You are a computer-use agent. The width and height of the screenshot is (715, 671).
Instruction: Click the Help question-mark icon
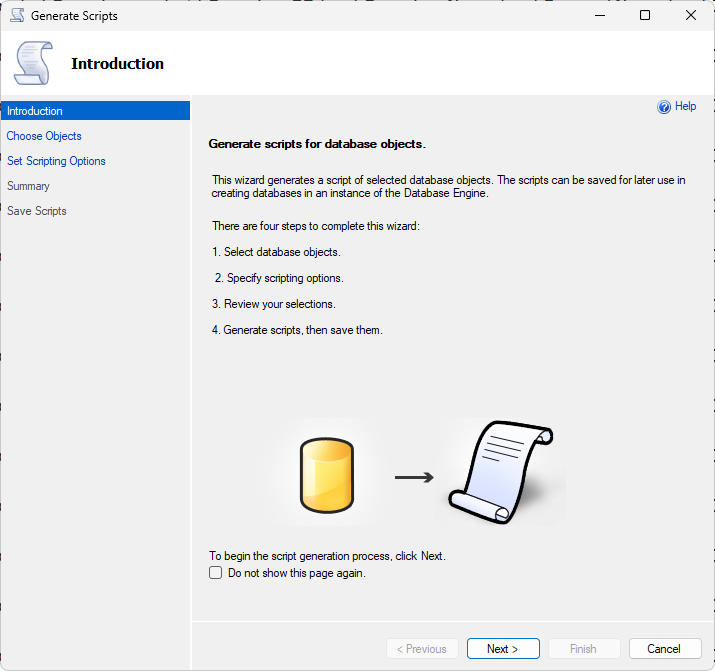point(664,107)
